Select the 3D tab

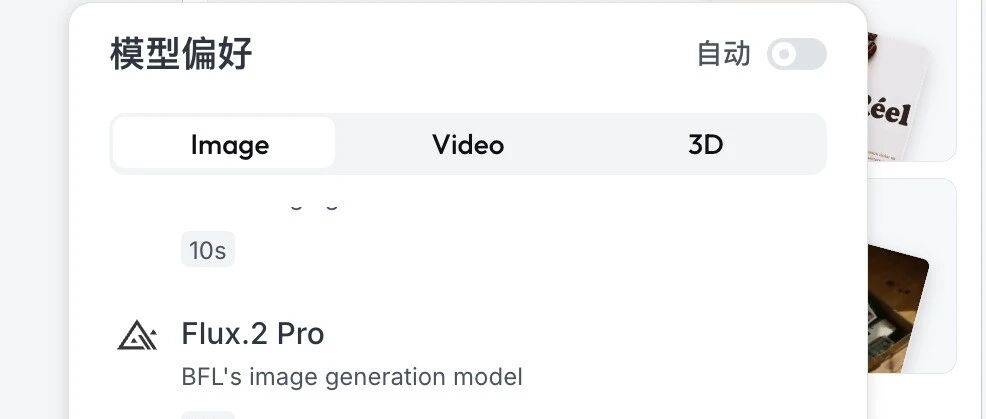point(706,144)
